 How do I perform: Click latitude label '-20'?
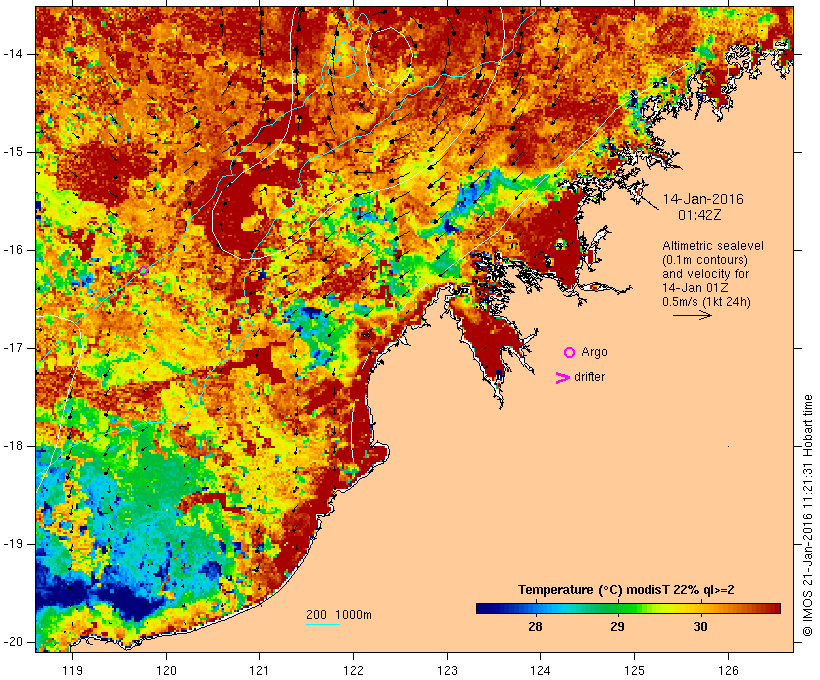13,642
